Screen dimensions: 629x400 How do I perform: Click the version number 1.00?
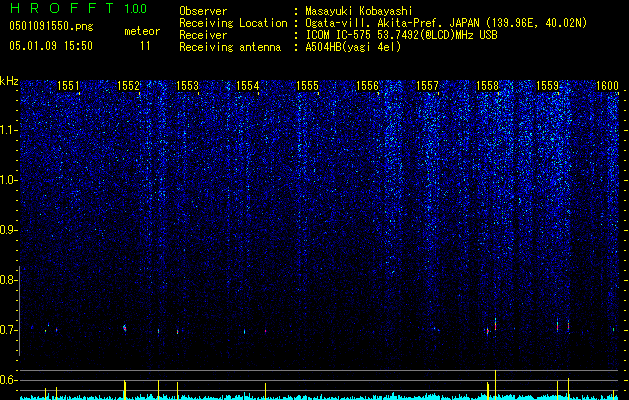pyautogui.click(x=135, y=8)
